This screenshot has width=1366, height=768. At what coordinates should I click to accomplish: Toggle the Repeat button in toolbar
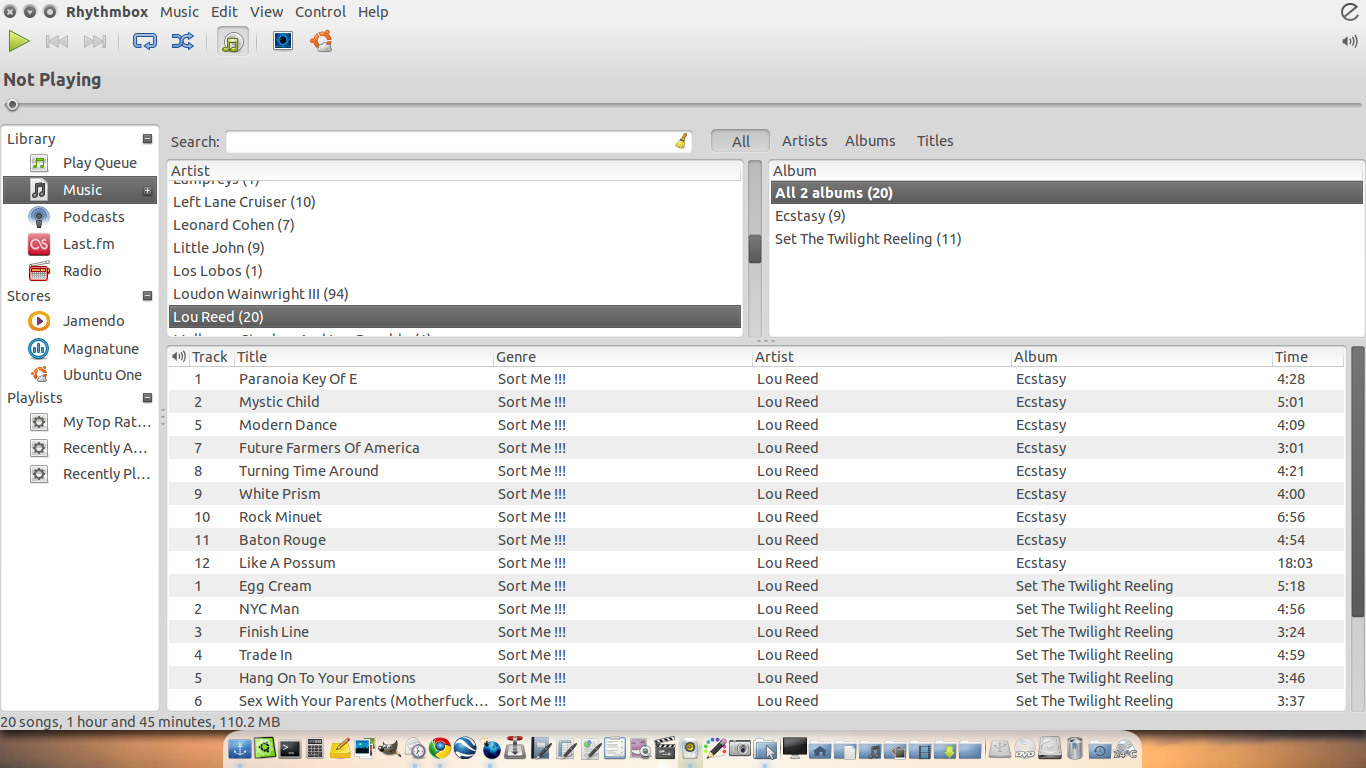tap(145, 41)
